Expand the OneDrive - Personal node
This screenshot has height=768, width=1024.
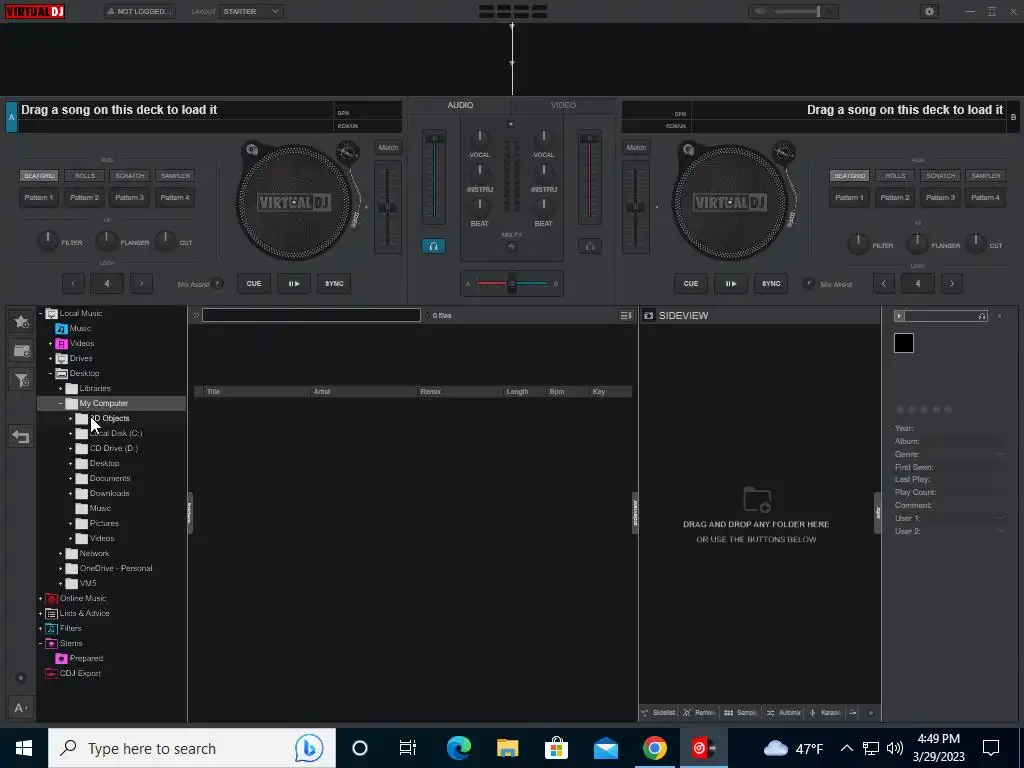click(61, 568)
